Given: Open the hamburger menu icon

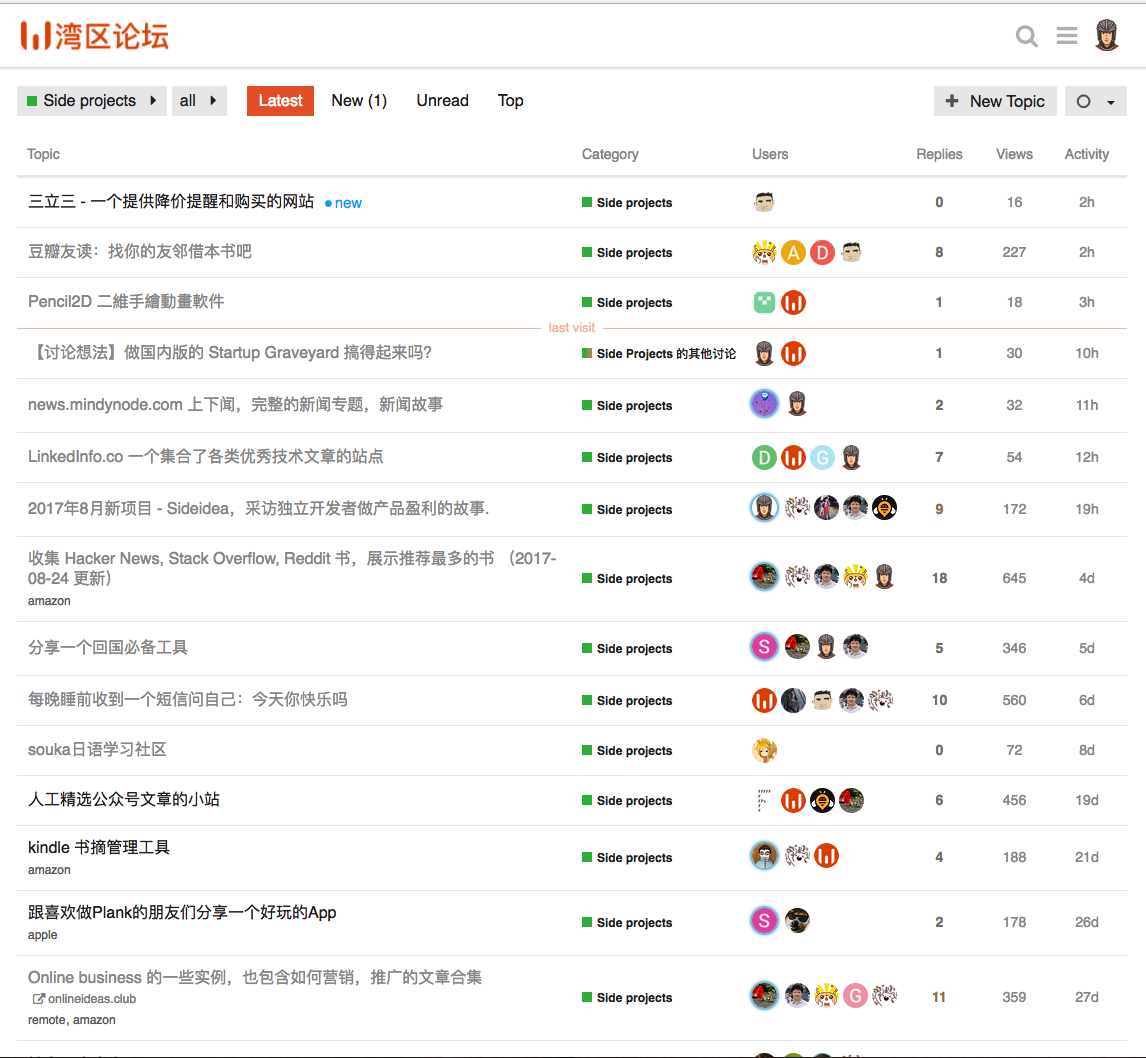Looking at the screenshot, I should 1067,37.
